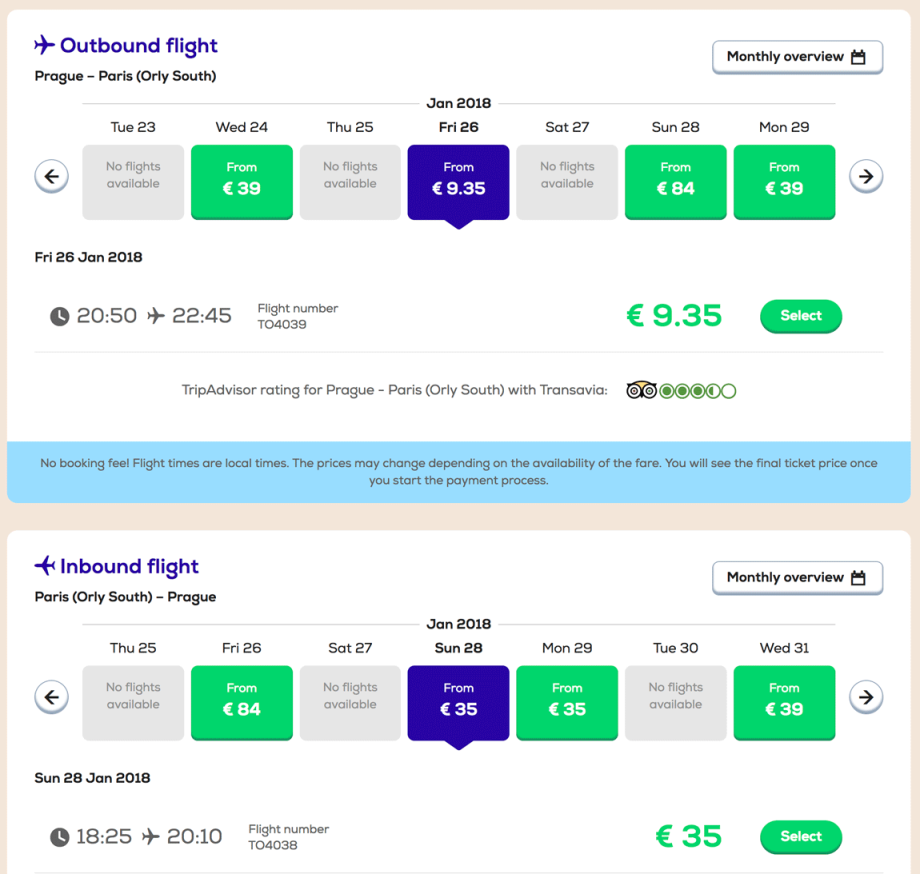This screenshot has height=874, width=920.
Task: Click highlighted Fri 26 €9.35 date tile
Action: (x=459, y=181)
